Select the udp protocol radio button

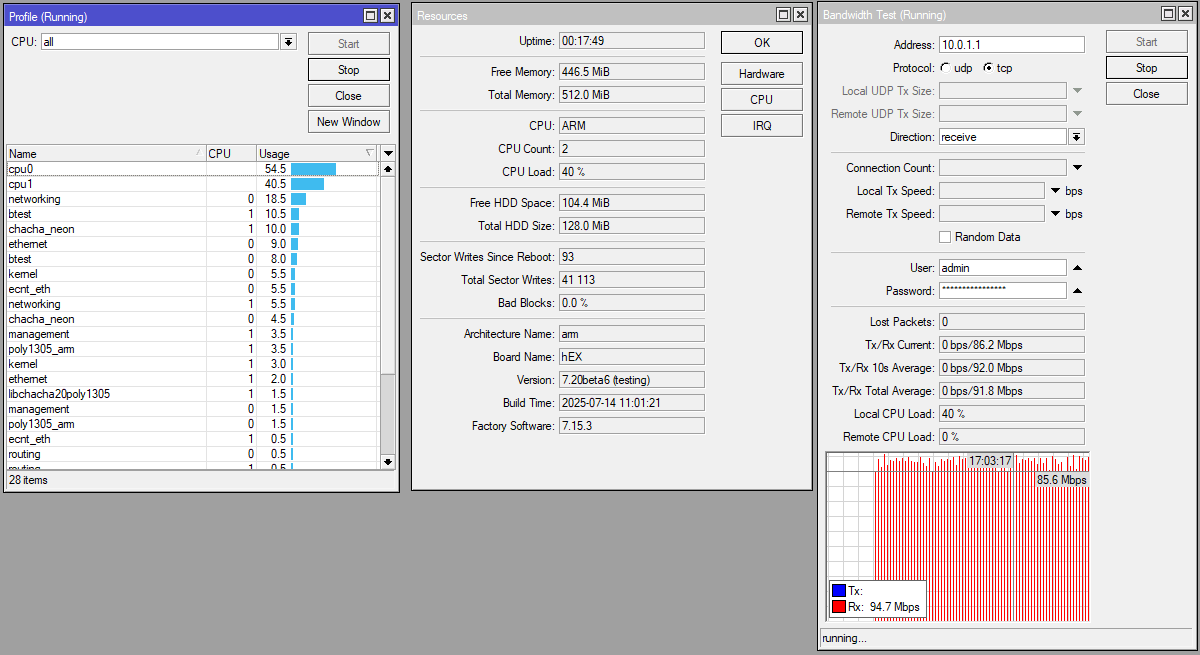pyautogui.click(x=945, y=68)
